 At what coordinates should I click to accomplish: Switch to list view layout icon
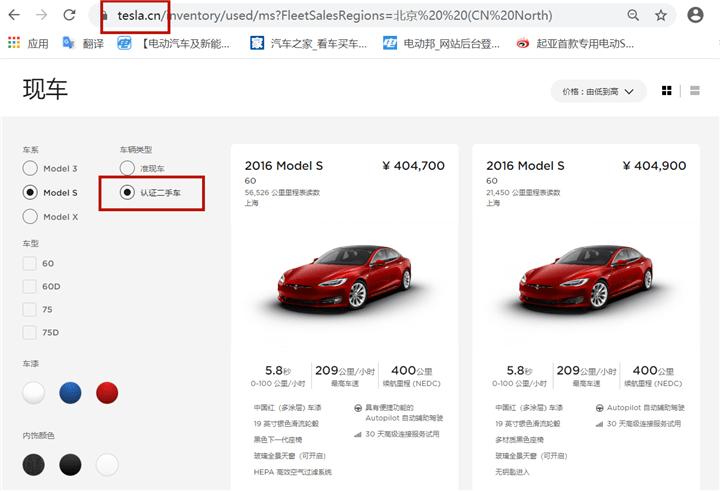coord(695,91)
